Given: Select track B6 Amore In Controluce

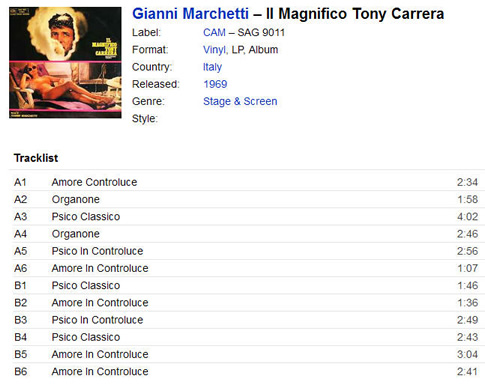Looking at the screenshot, I should pos(246,372).
